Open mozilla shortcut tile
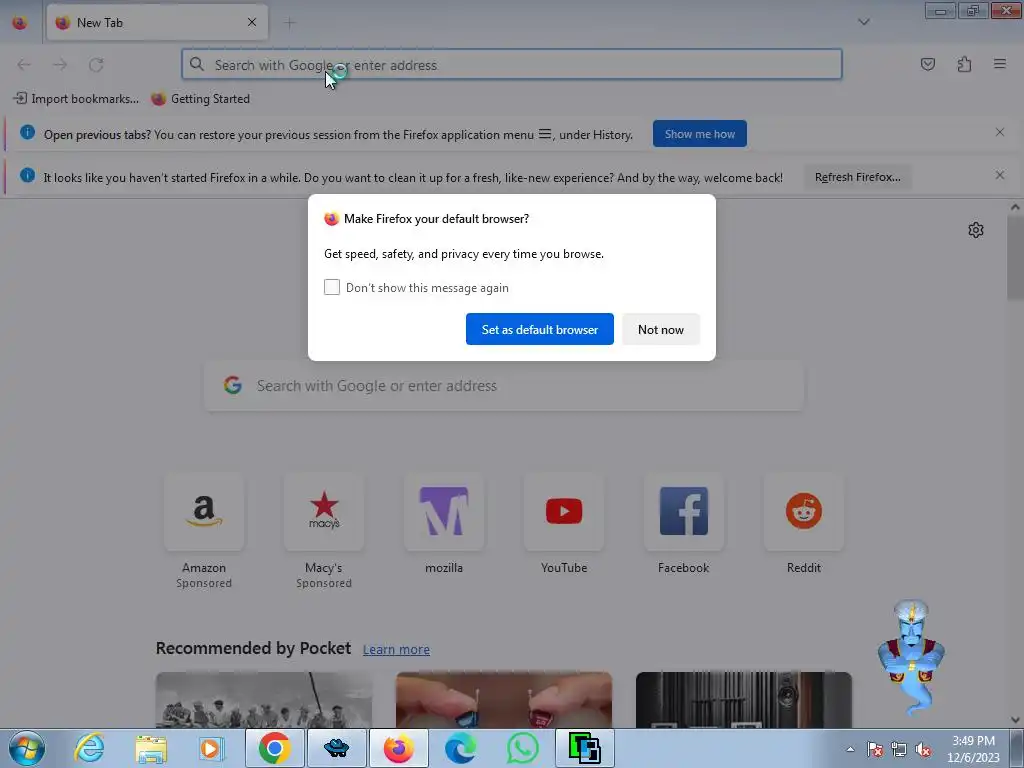 pos(443,512)
